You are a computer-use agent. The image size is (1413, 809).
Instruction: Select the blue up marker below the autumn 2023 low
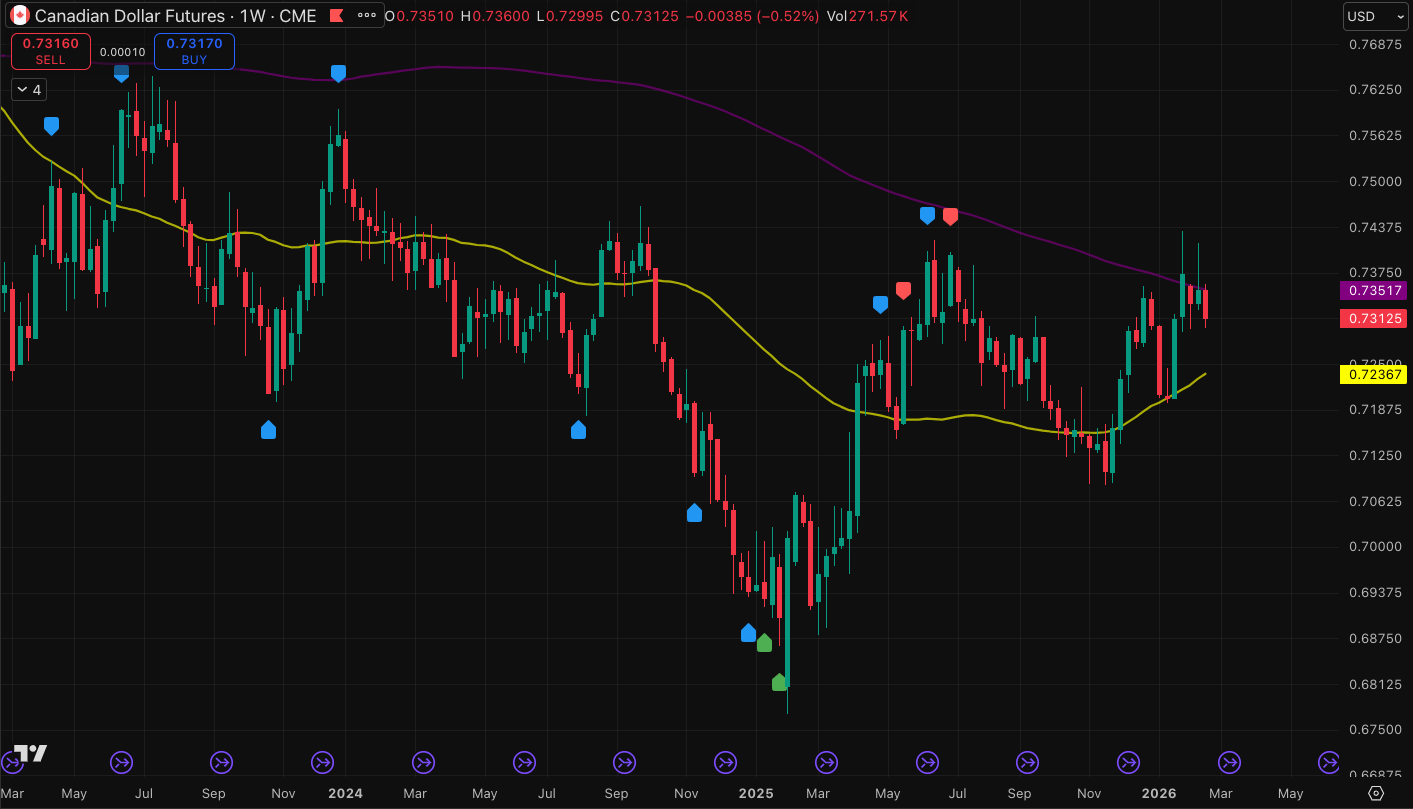[268, 430]
